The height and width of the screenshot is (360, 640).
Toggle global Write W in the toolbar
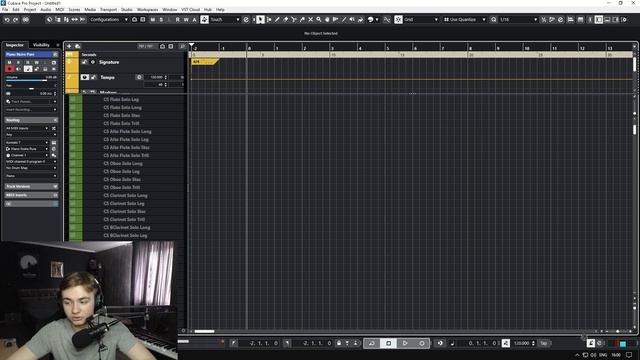[186, 20]
